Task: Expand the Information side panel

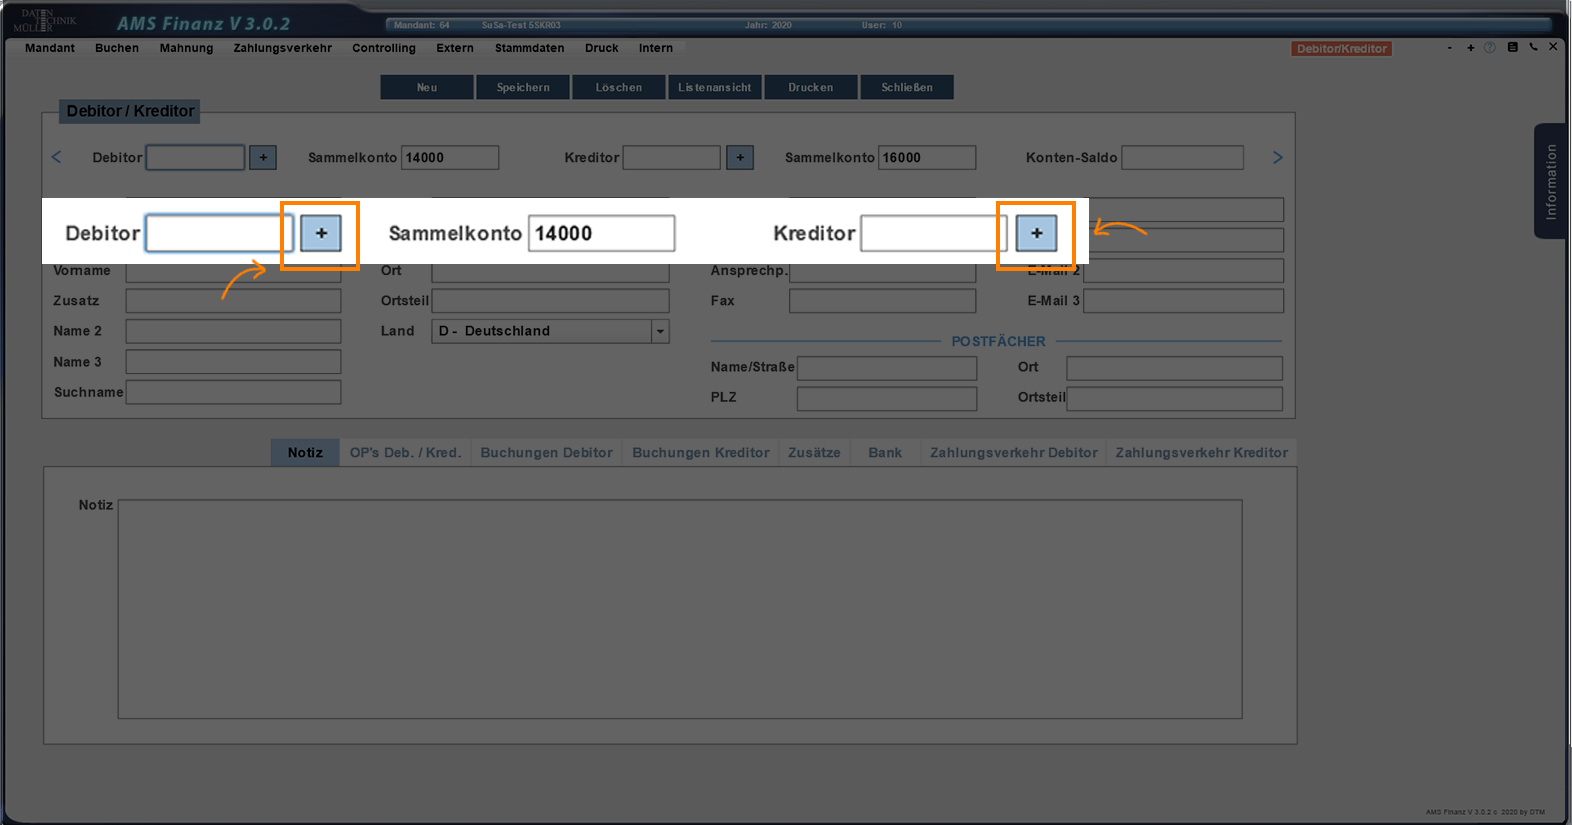Action: [1550, 181]
